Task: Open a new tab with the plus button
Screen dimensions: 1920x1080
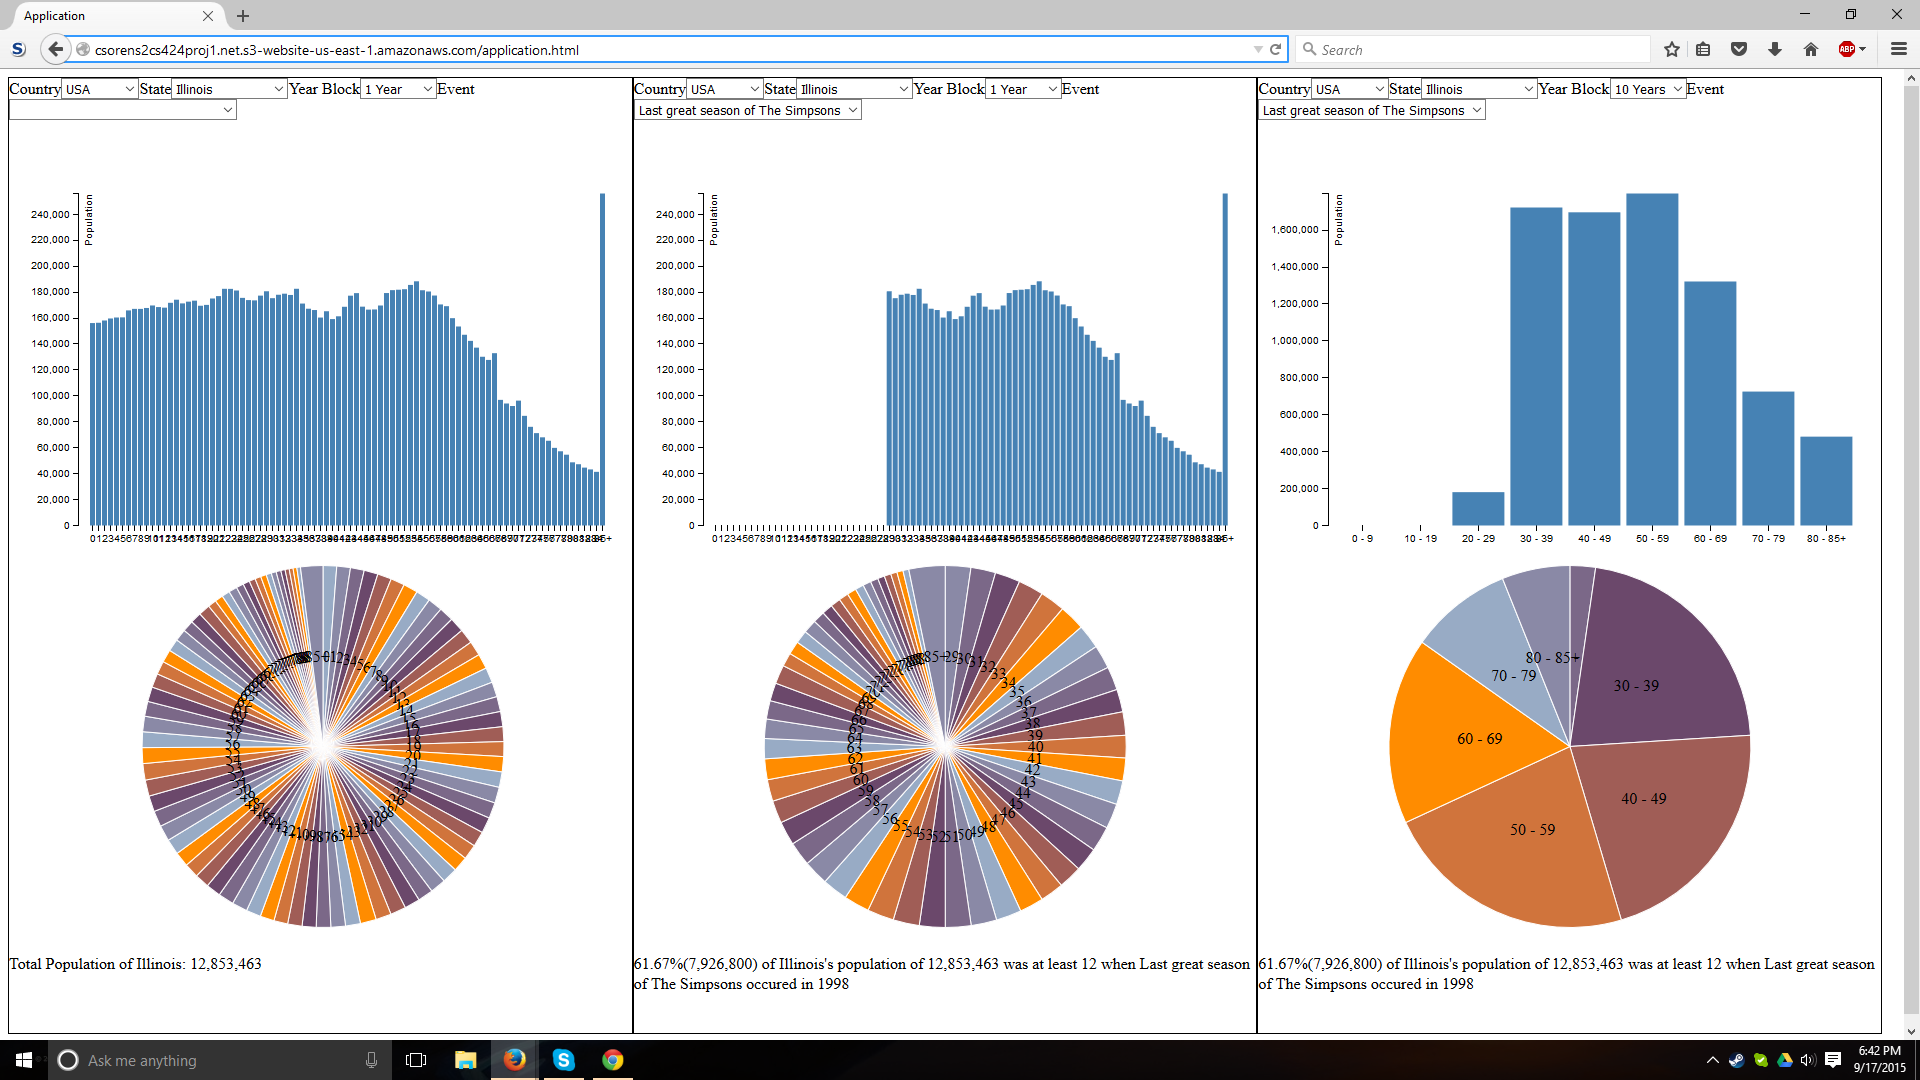Action: tap(243, 16)
